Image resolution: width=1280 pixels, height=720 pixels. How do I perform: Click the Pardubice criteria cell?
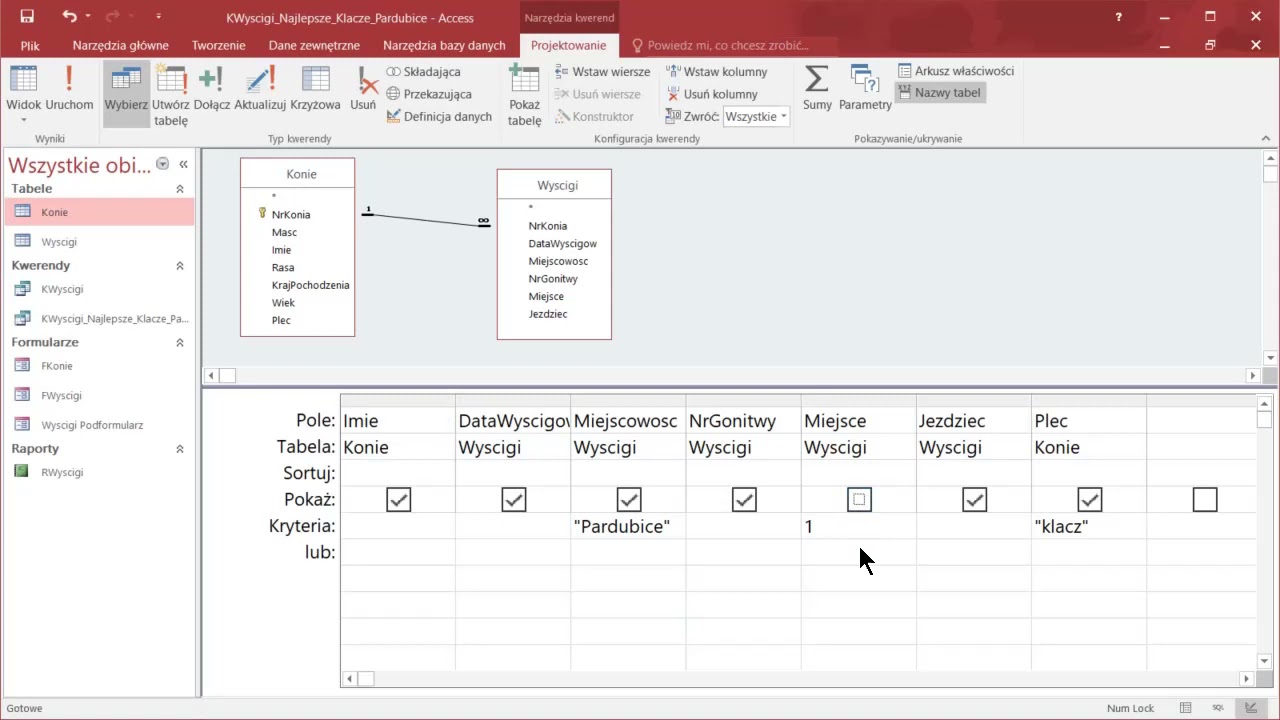(x=628, y=527)
